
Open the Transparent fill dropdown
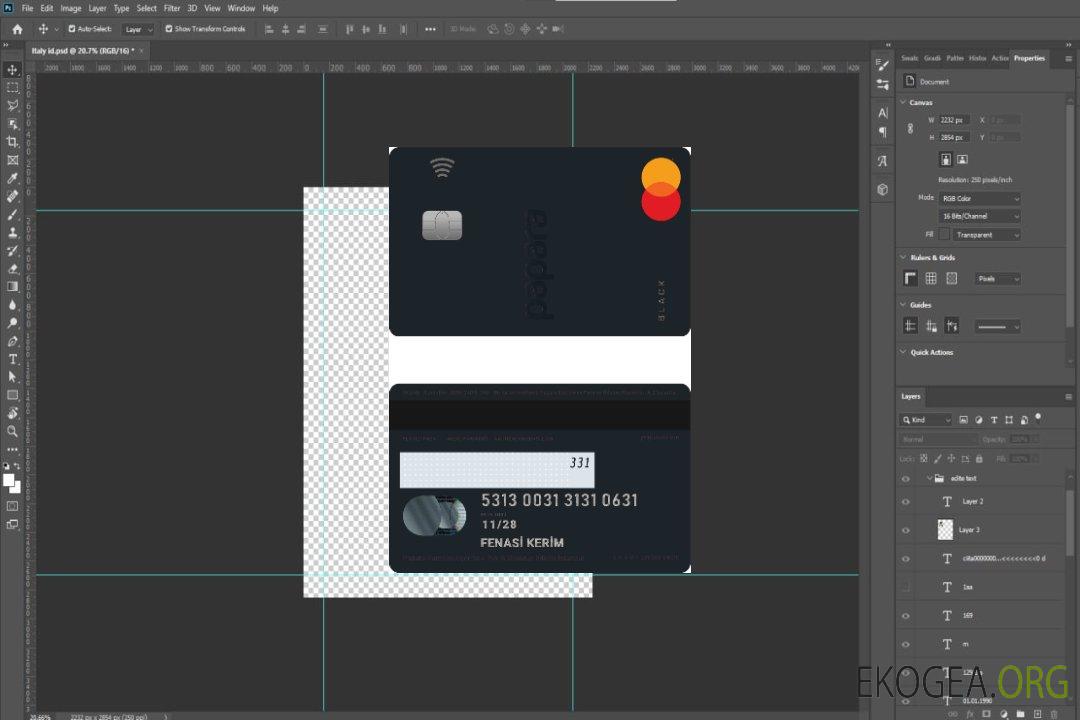click(x=986, y=235)
